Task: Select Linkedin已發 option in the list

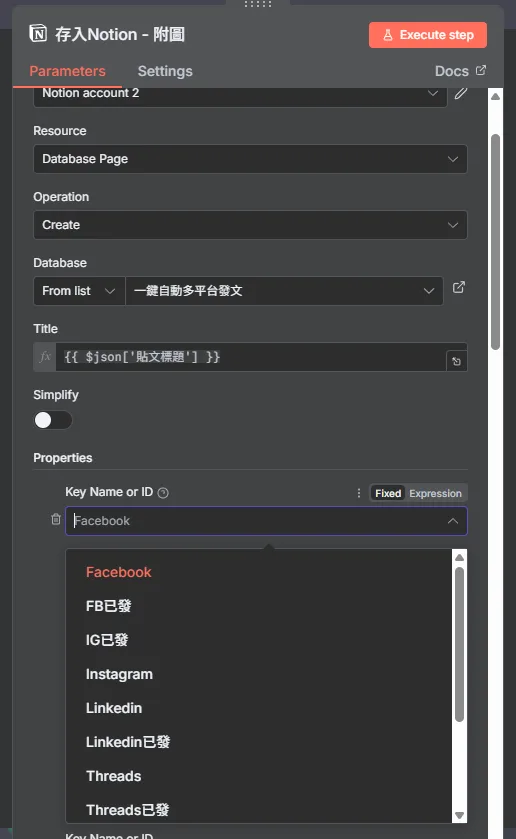Action: [x=259, y=742]
